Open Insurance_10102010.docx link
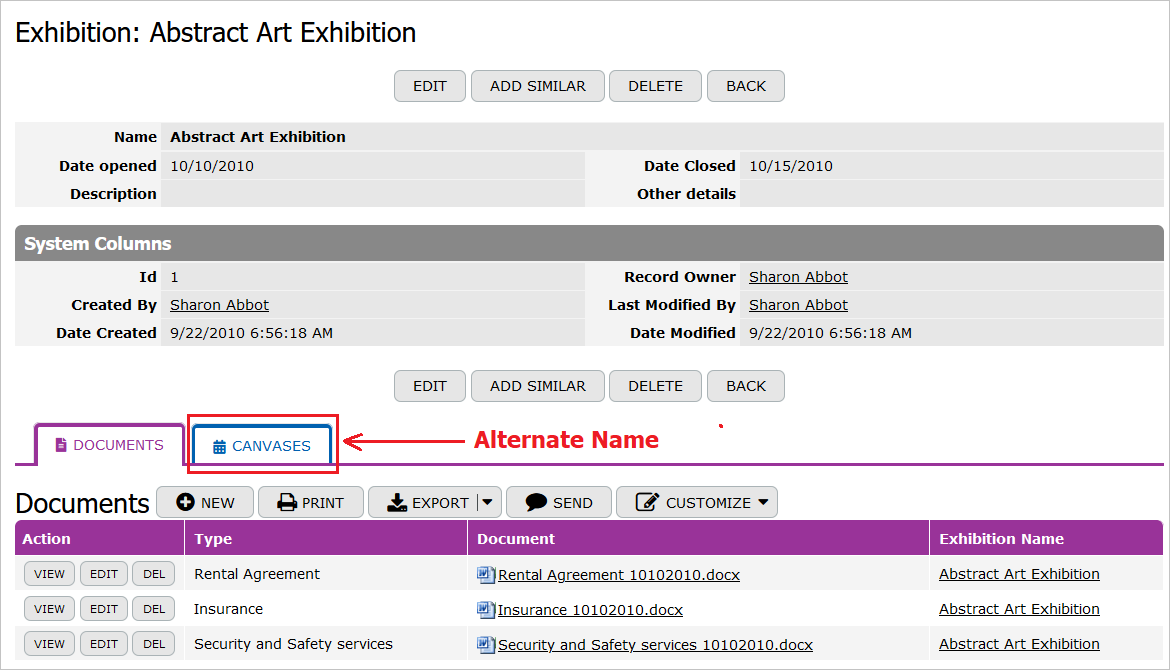Screen dimensions: 1175x671 [590, 610]
